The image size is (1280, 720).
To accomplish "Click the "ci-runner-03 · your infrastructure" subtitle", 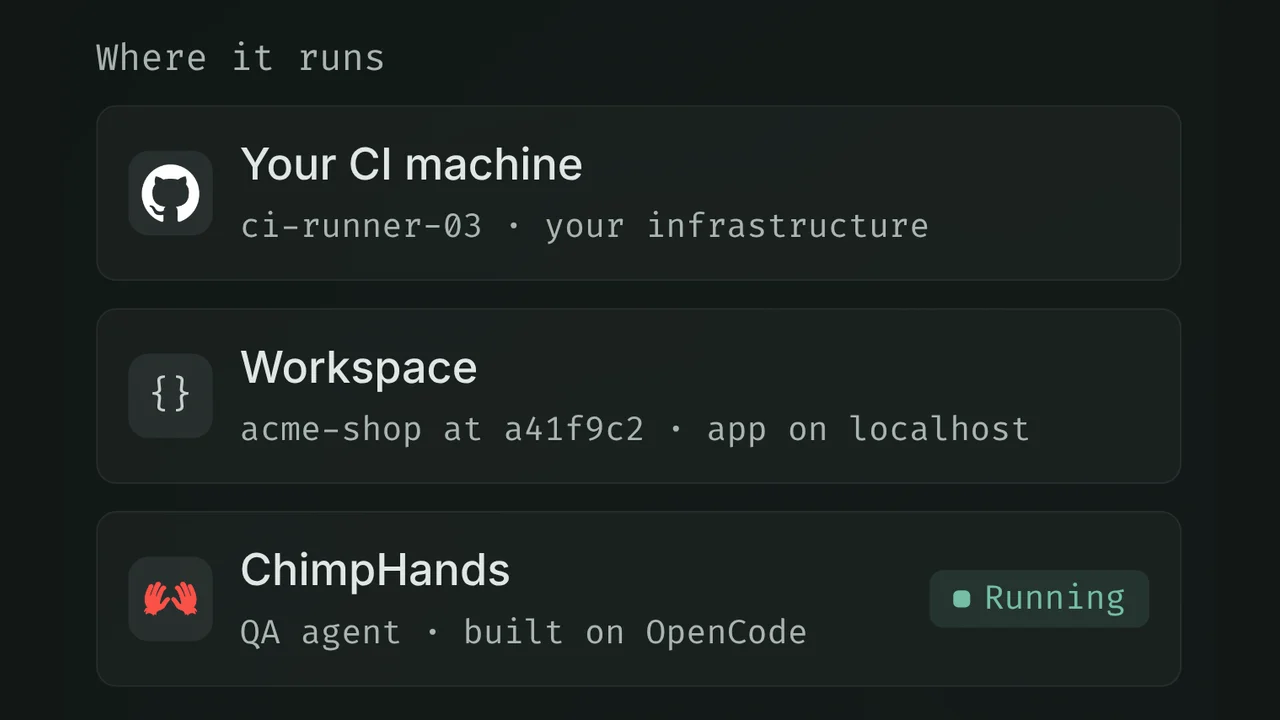I will 584,226.
